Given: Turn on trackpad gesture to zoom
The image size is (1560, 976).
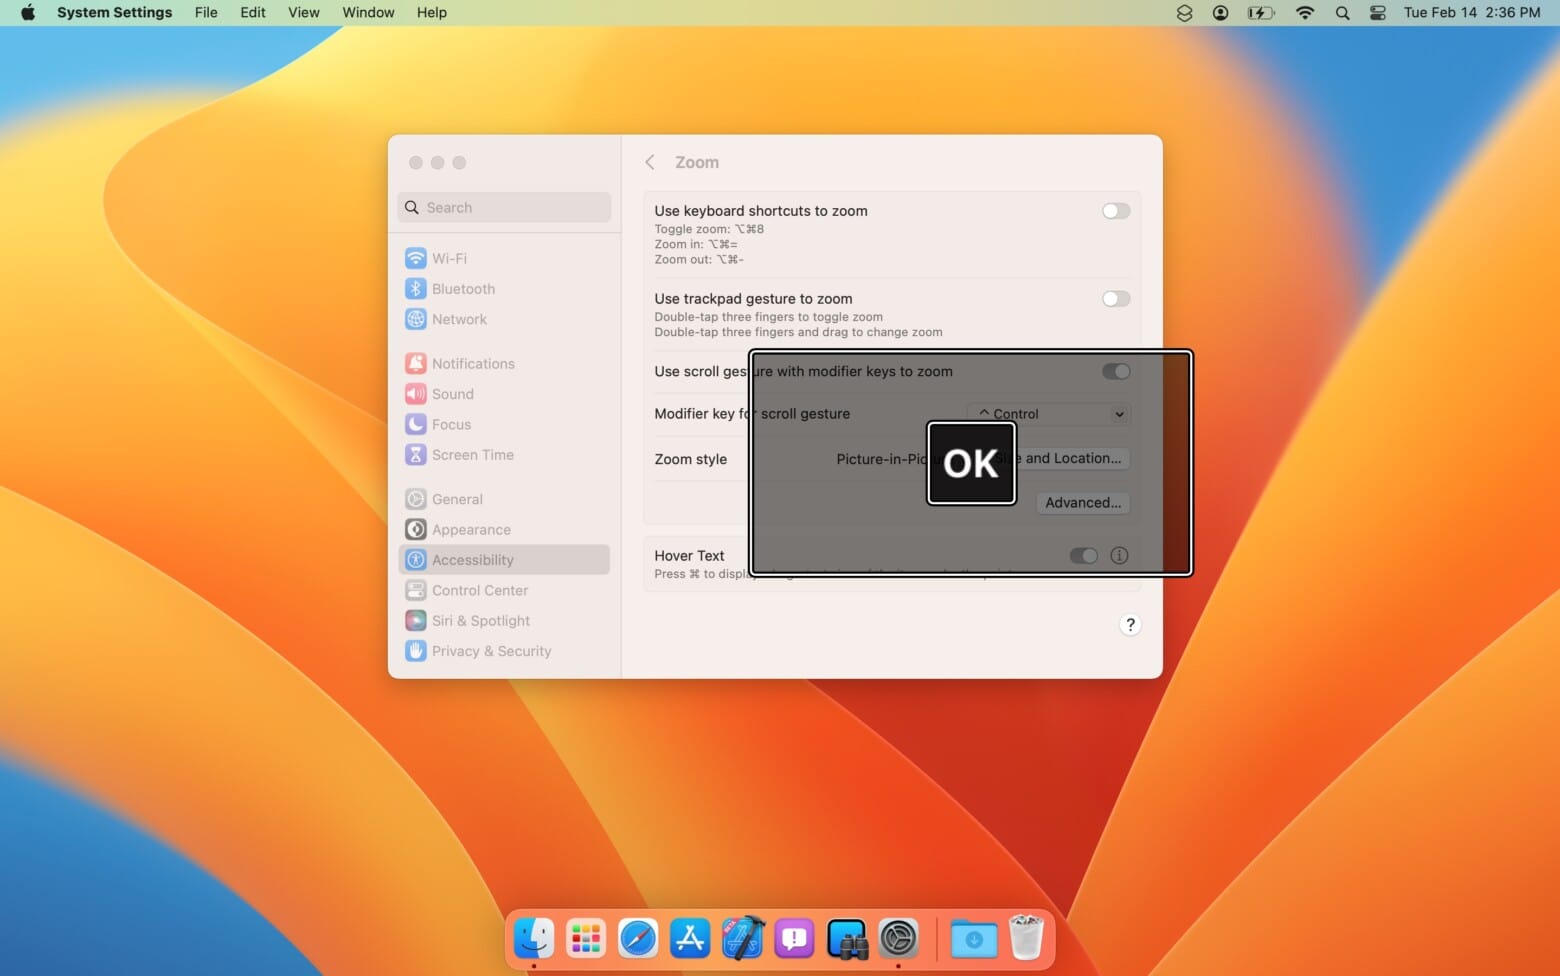Looking at the screenshot, I should pyautogui.click(x=1115, y=298).
